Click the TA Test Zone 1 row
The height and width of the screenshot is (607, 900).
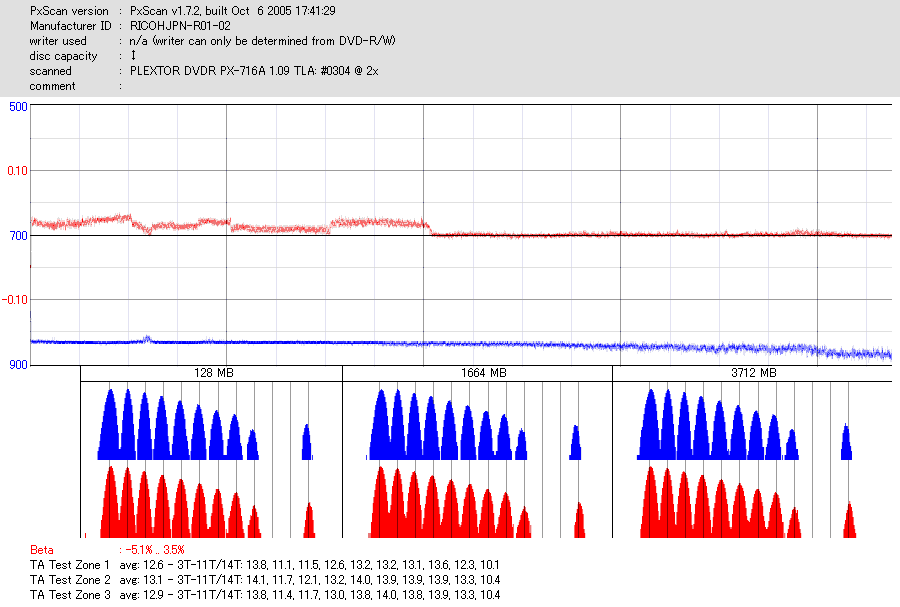(265, 565)
